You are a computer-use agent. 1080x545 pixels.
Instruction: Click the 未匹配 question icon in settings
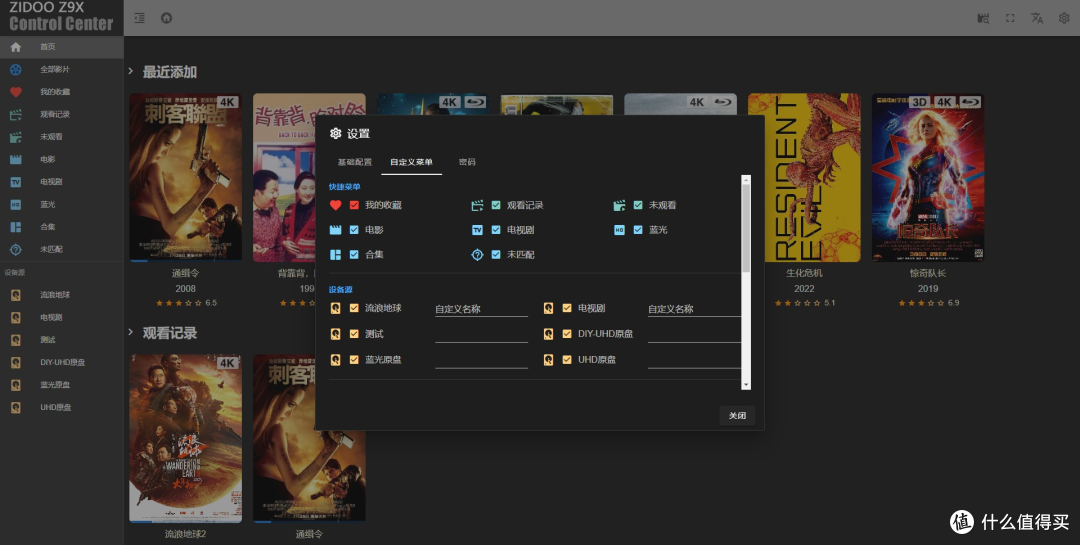click(477, 254)
